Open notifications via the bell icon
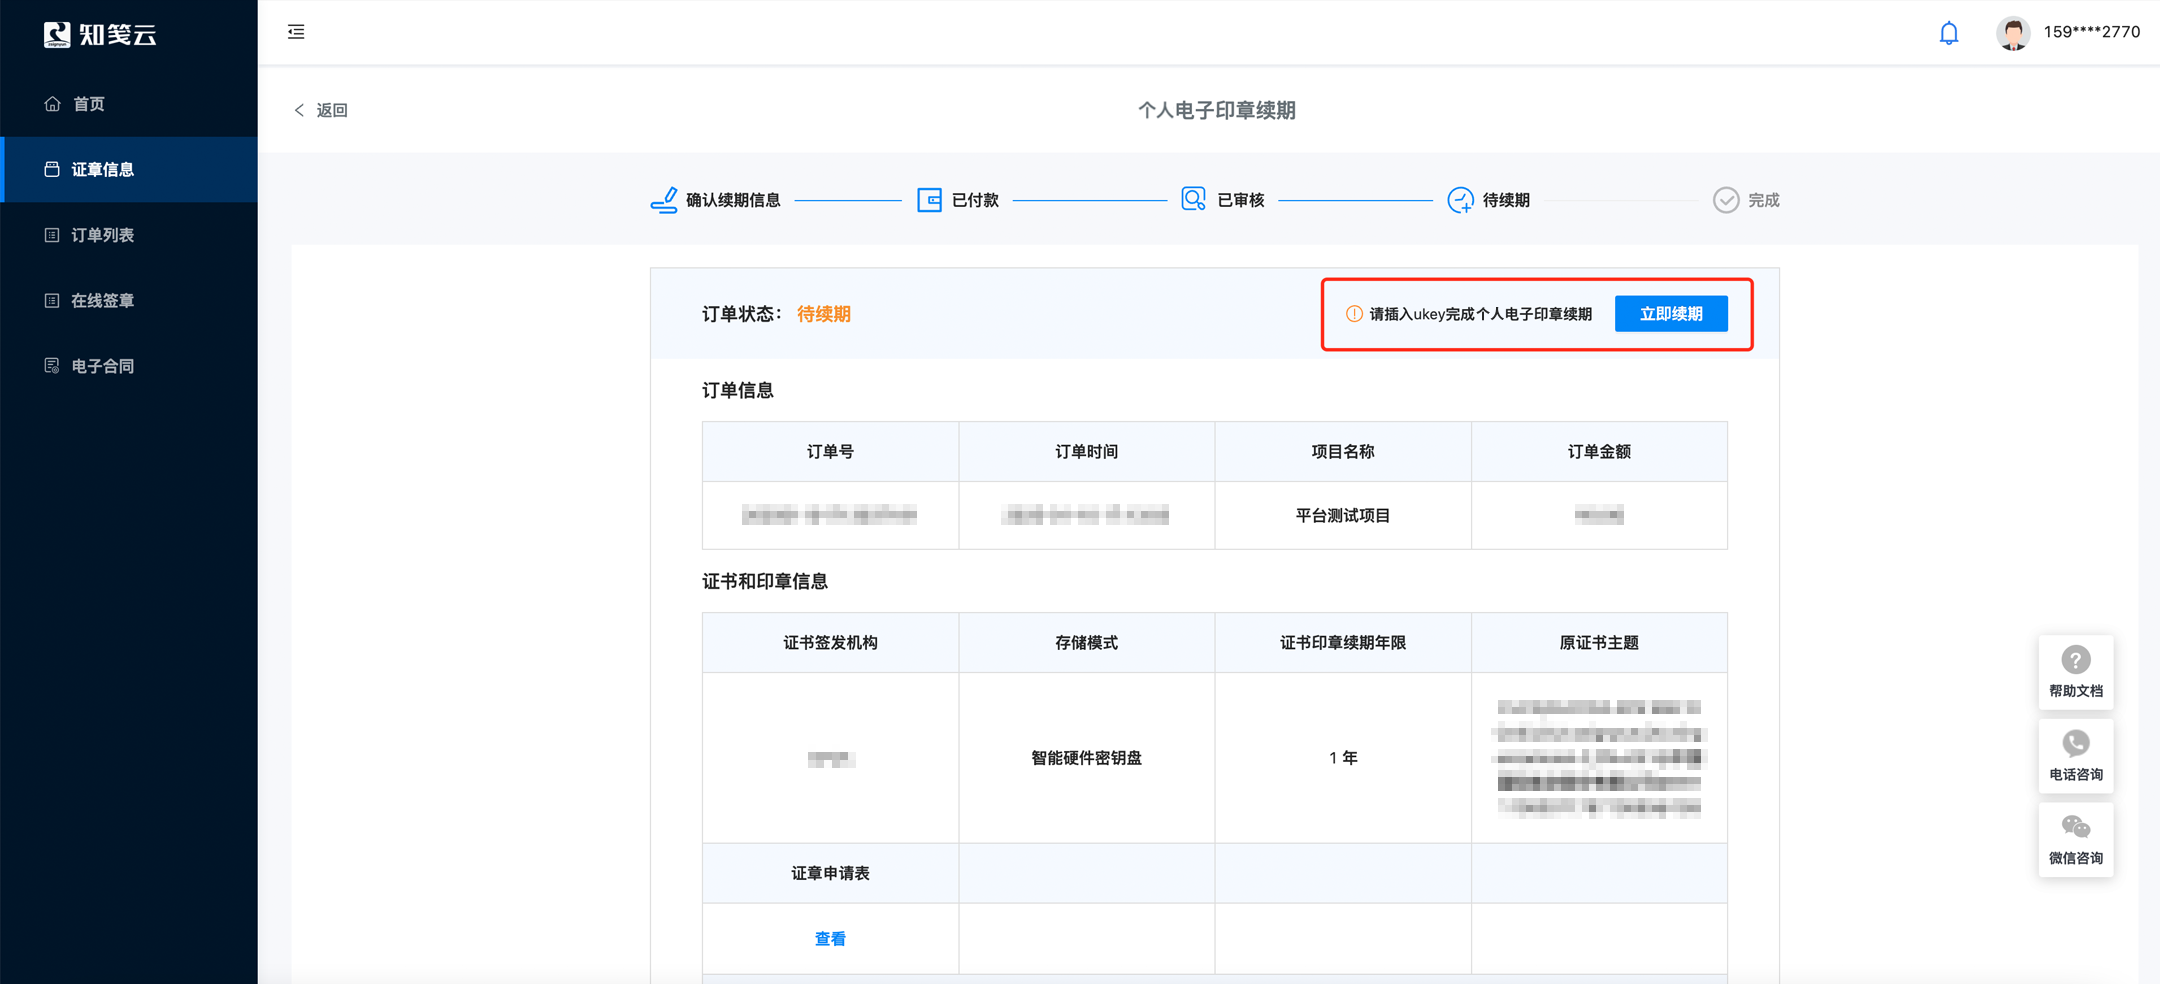 [x=1949, y=33]
